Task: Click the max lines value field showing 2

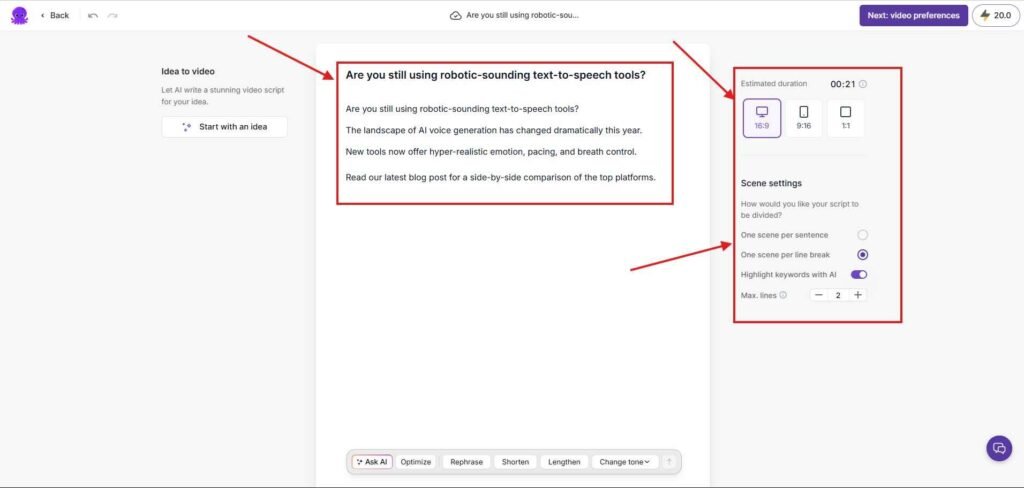Action: coord(838,295)
